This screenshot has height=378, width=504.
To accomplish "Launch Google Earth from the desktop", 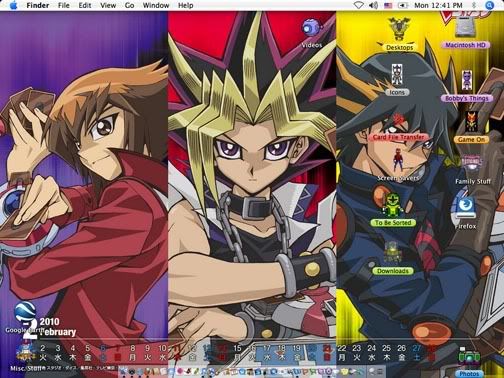I will tap(25, 312).
